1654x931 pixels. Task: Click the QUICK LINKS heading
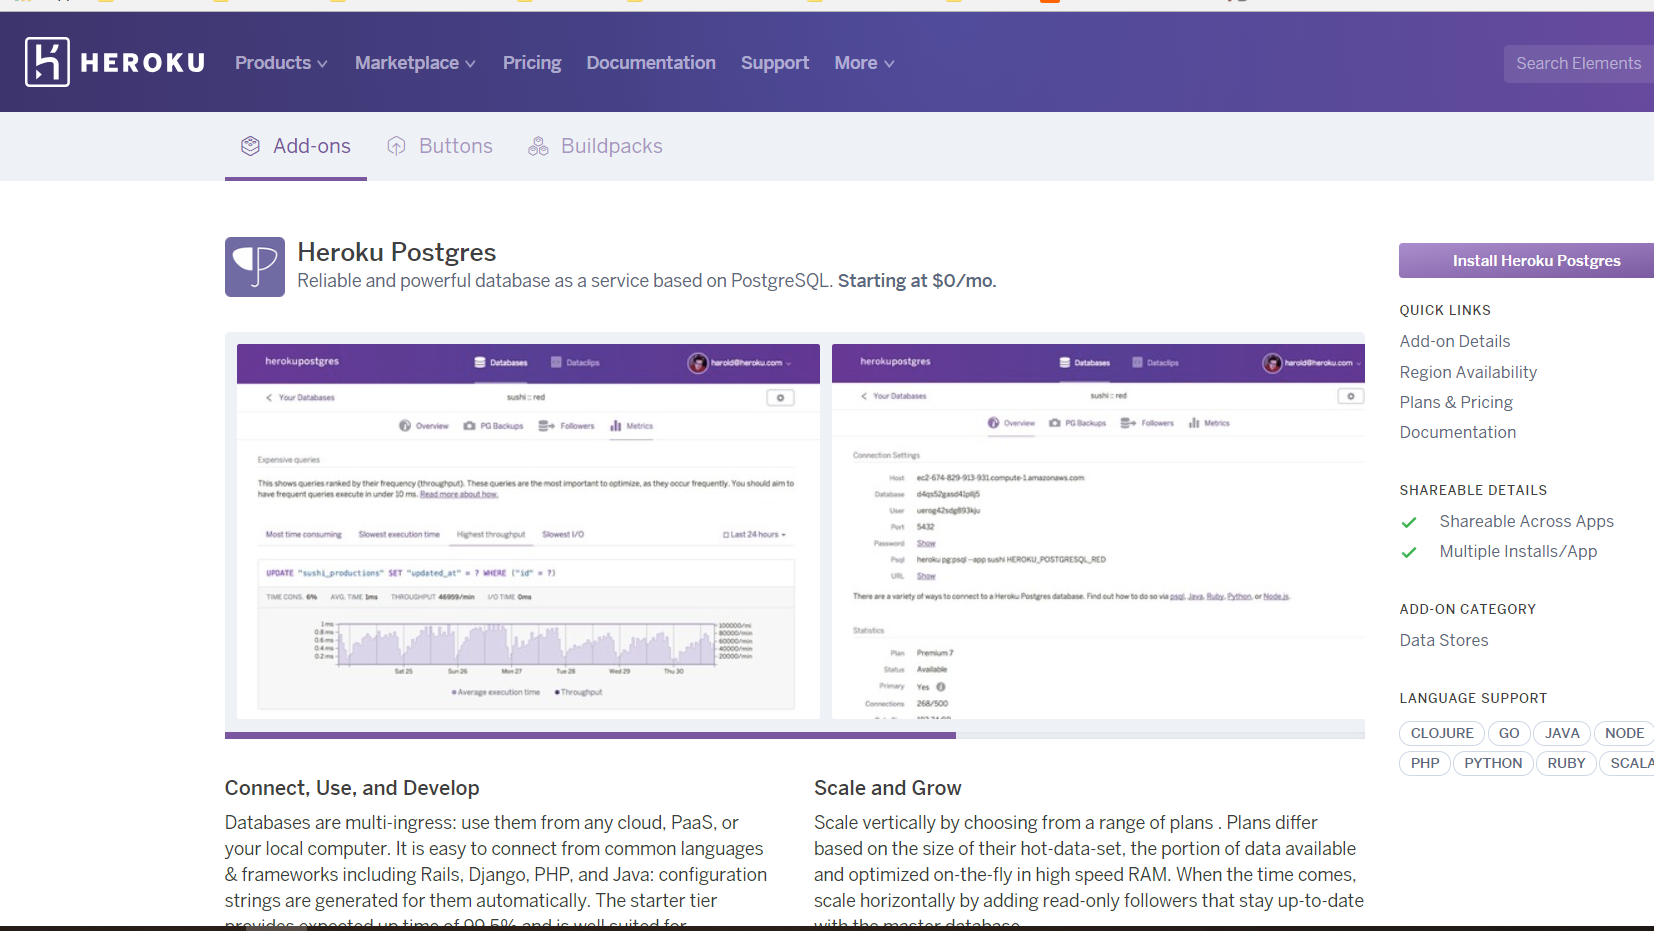click(1445, 310)
